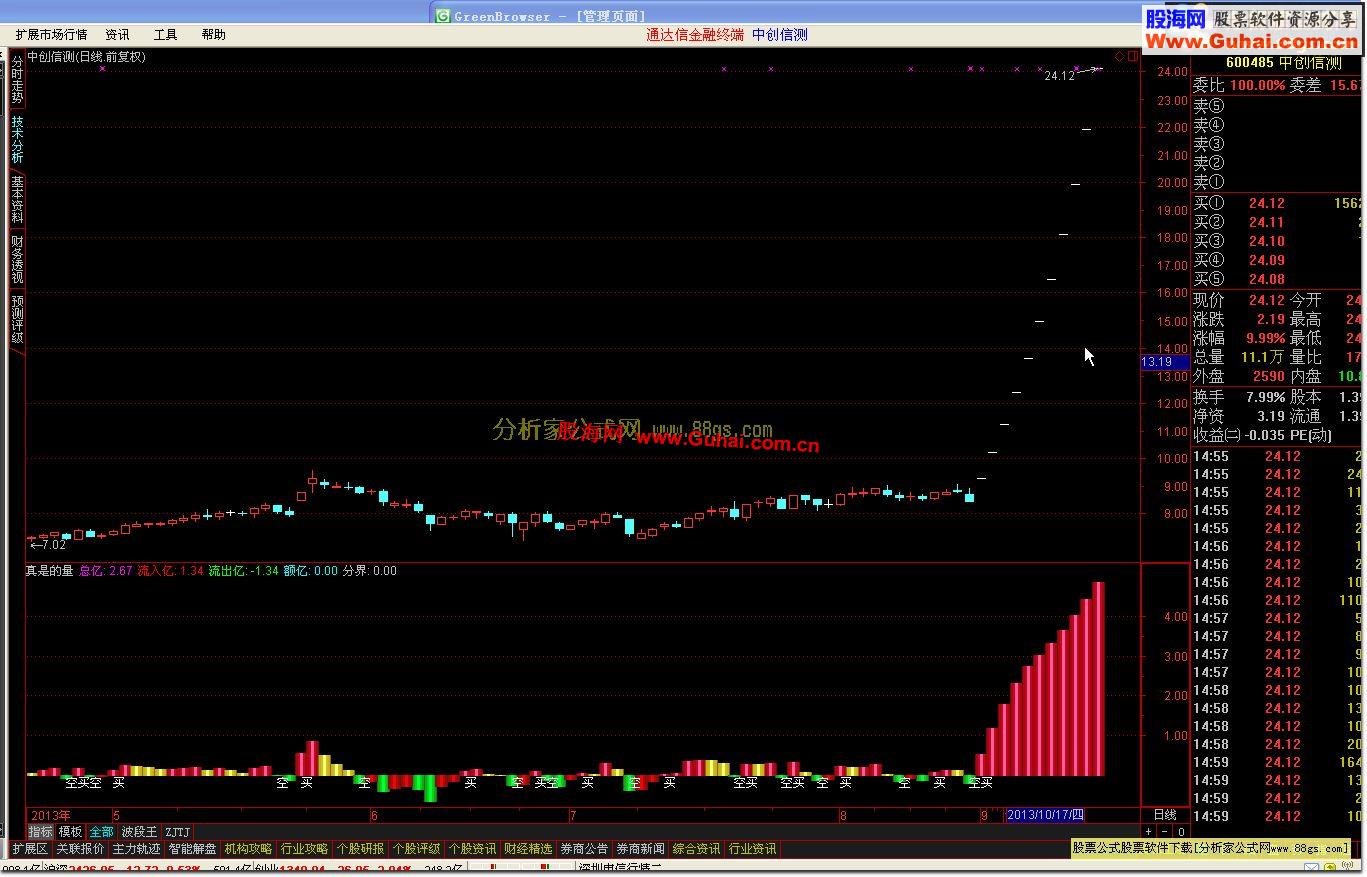Click the 7.02 low price label on chart
The image size is (1367, 877).
pyautogui.click(x=54, y=545)
